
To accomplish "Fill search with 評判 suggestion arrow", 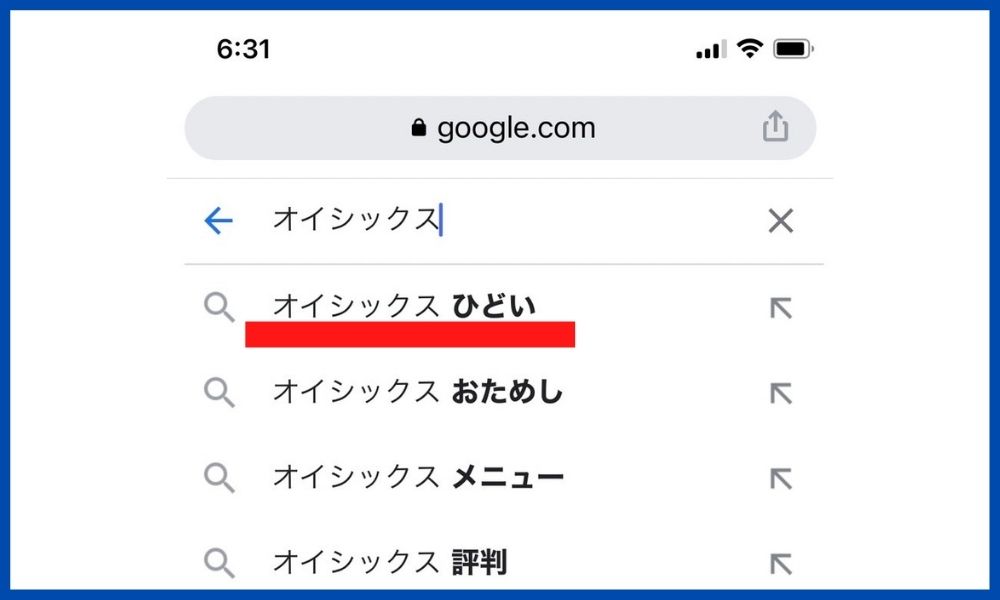I will 781,564.
